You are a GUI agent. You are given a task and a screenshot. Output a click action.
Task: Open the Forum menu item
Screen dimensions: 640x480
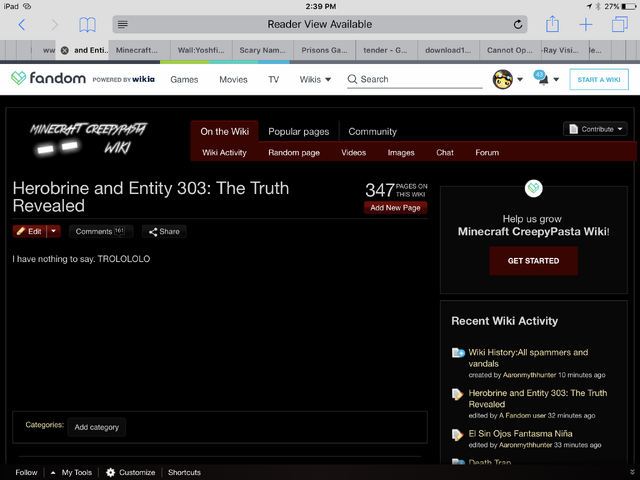tap(487, 153)
